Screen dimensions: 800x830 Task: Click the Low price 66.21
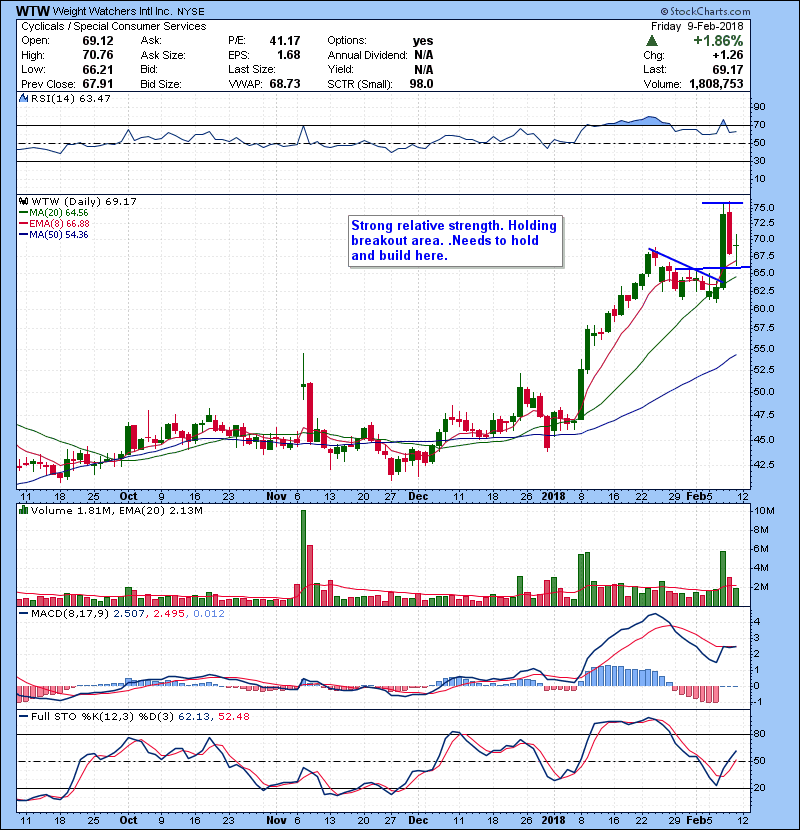[98, 69]
